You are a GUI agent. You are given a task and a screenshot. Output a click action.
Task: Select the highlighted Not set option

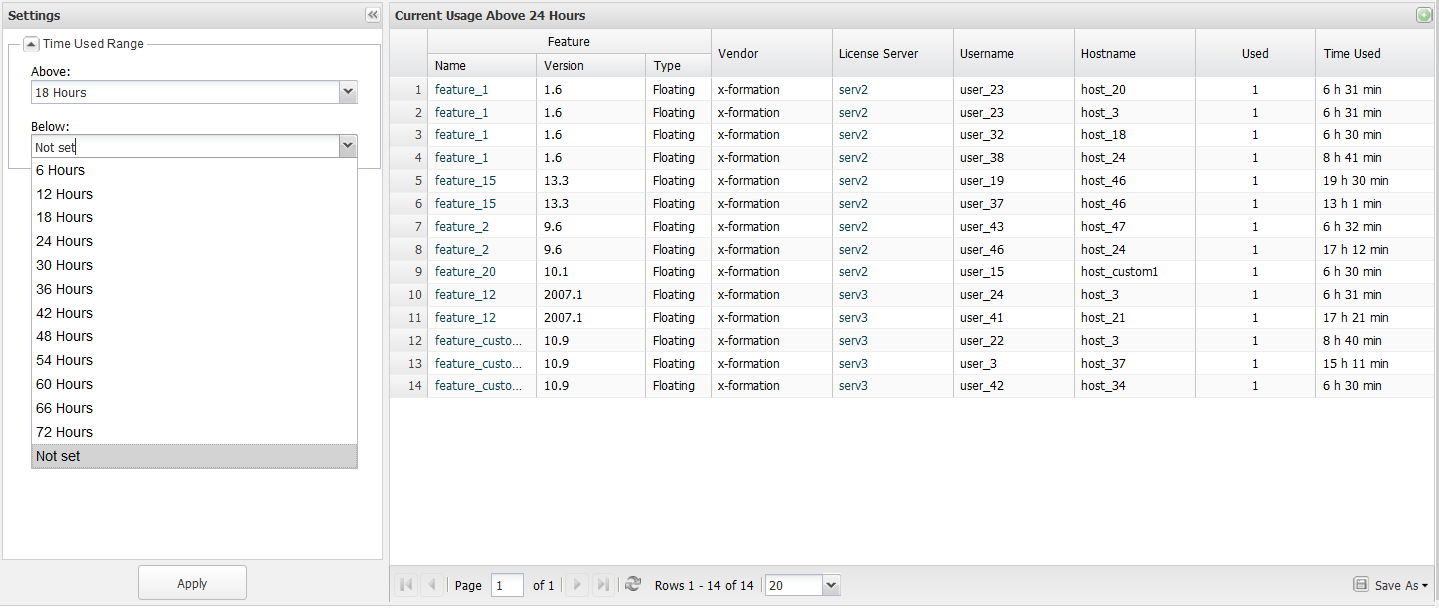pyautogui.click(x=194, y=456)
